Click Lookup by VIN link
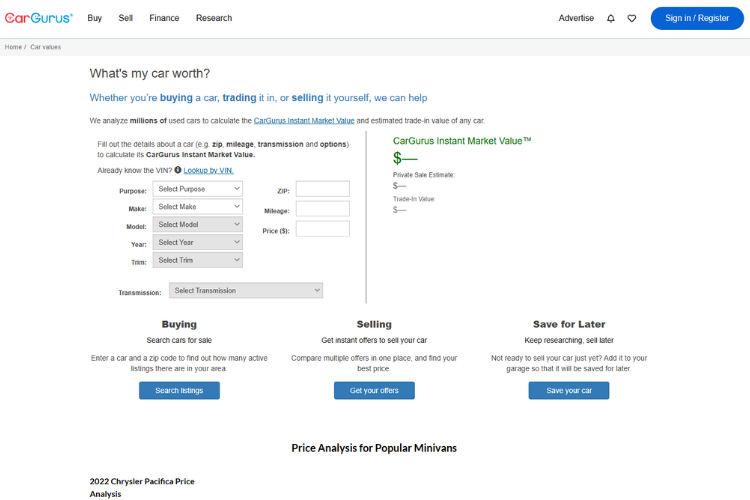 click(209, 170)
